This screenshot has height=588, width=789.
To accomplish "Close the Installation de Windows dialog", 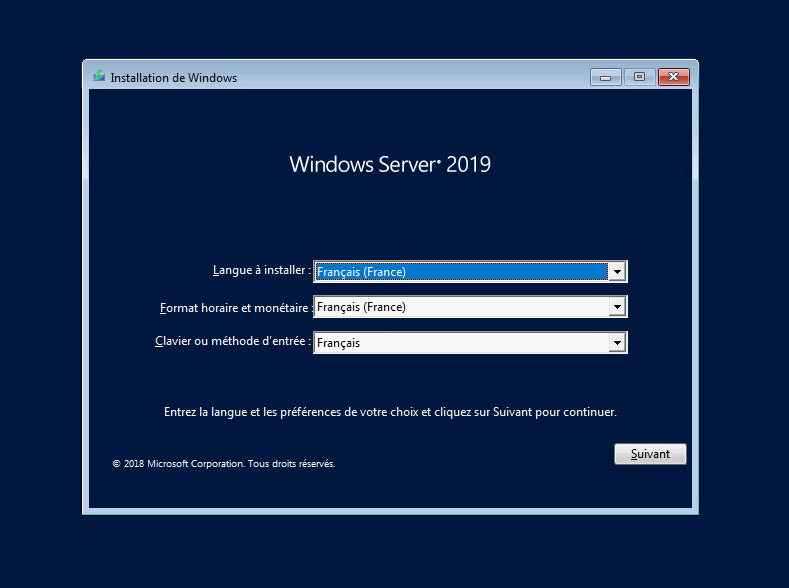I will pos(674,77).
